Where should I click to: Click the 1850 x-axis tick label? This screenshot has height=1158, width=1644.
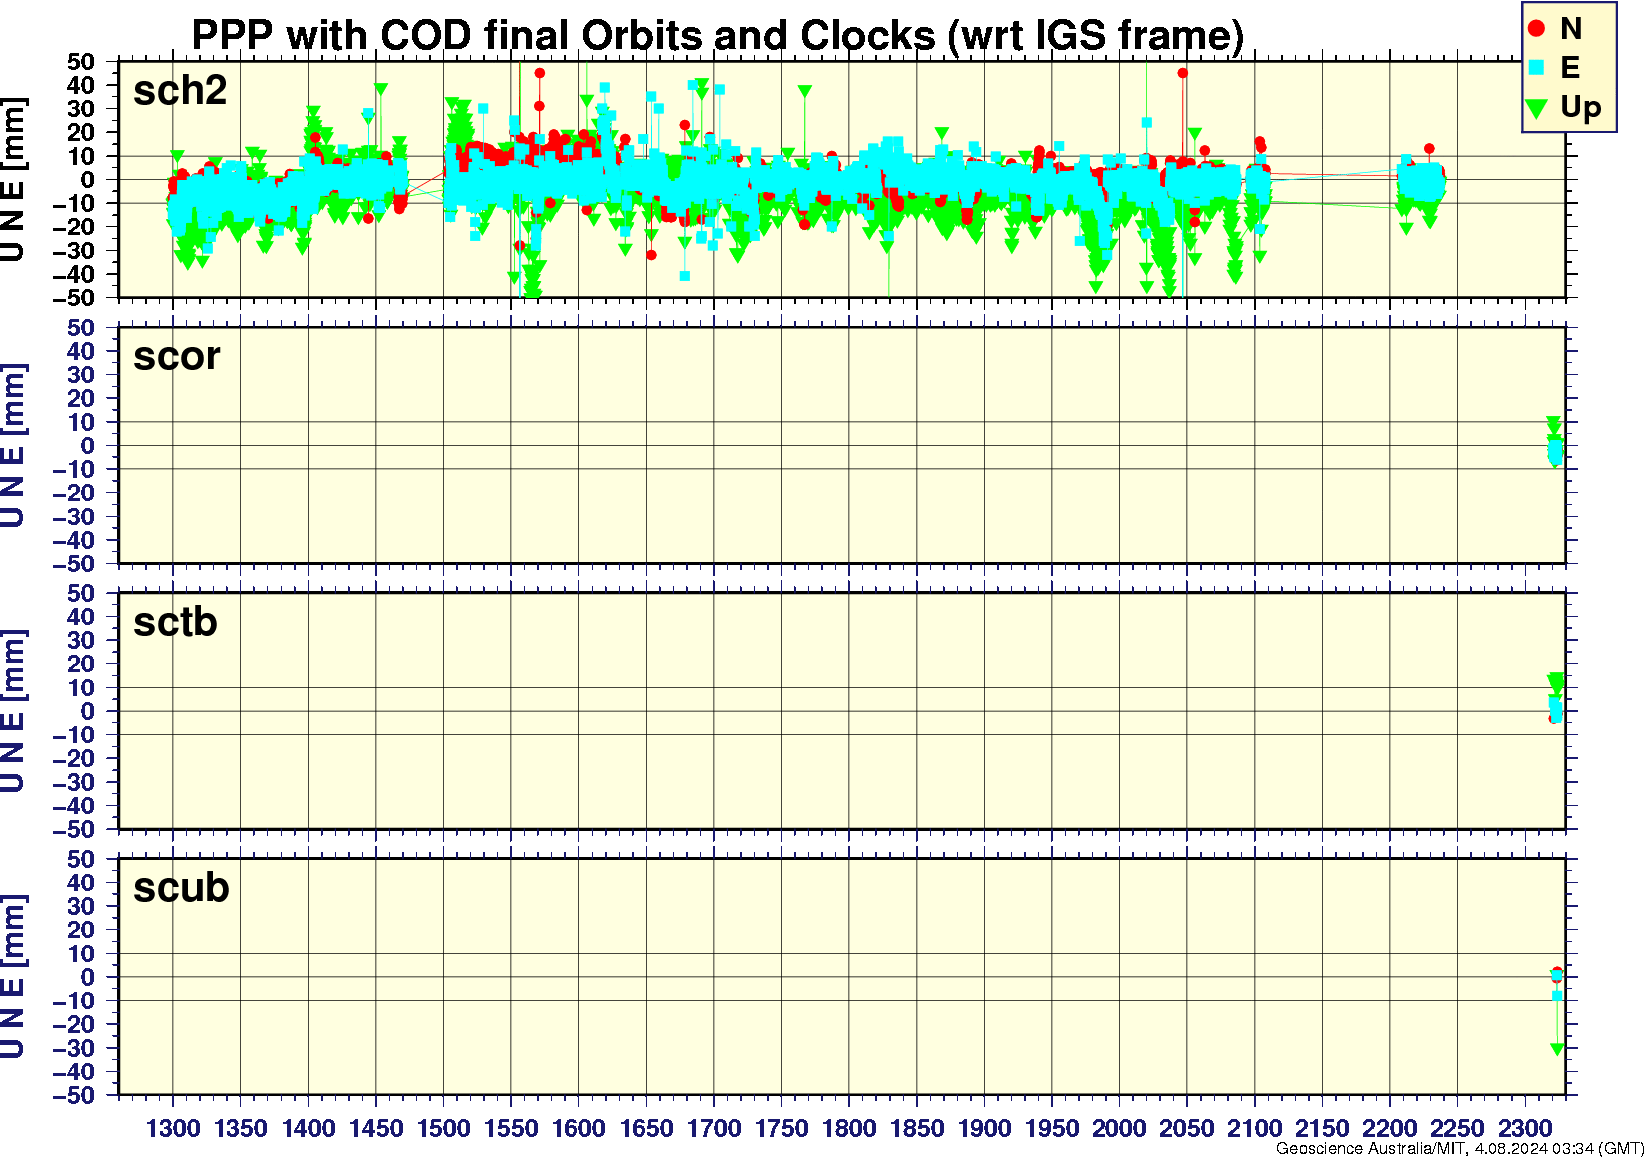917,1128
